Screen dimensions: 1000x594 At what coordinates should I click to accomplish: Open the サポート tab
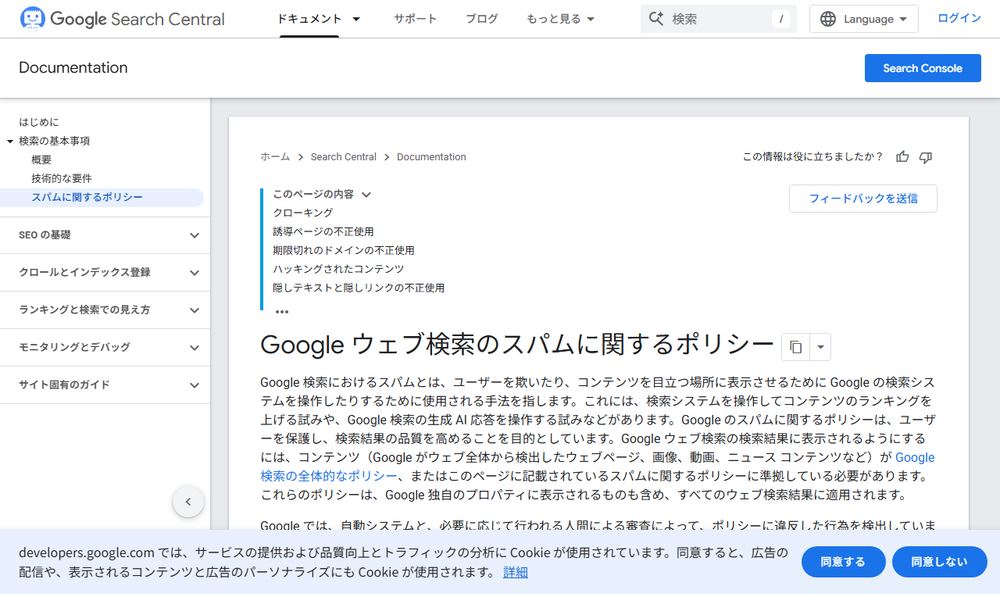[415, 19]
